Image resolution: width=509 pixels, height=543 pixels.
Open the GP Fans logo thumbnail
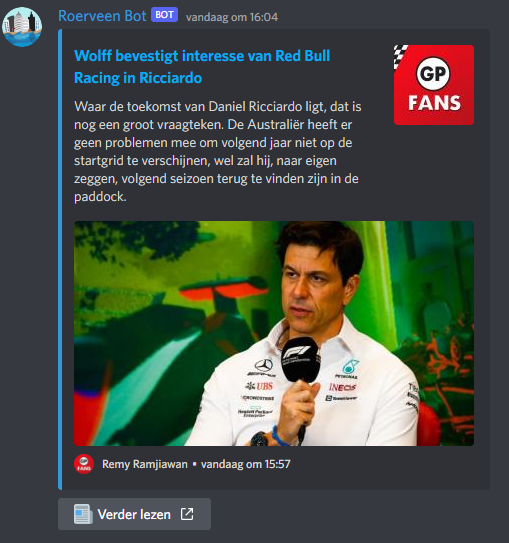434,85
